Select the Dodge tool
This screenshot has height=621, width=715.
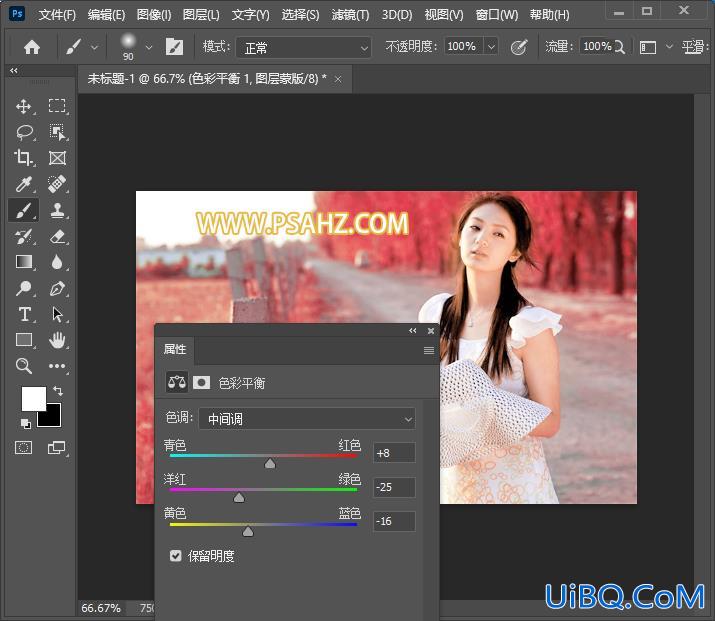(23, 288)
